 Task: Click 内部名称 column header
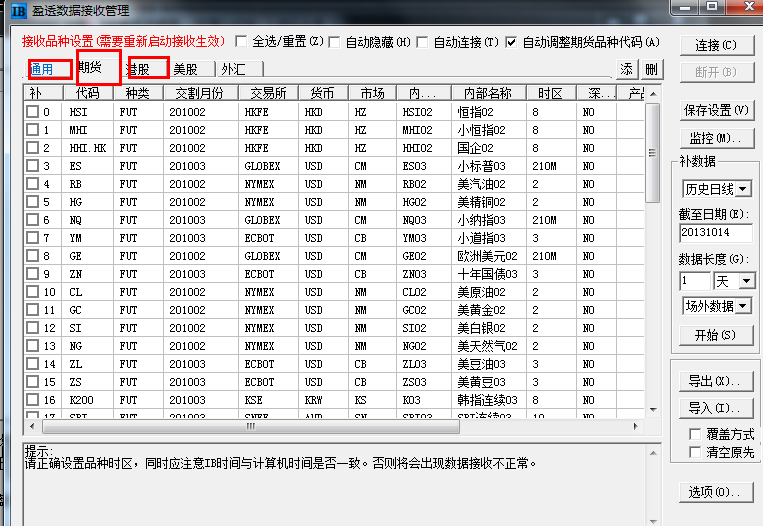tap(489, 92)
